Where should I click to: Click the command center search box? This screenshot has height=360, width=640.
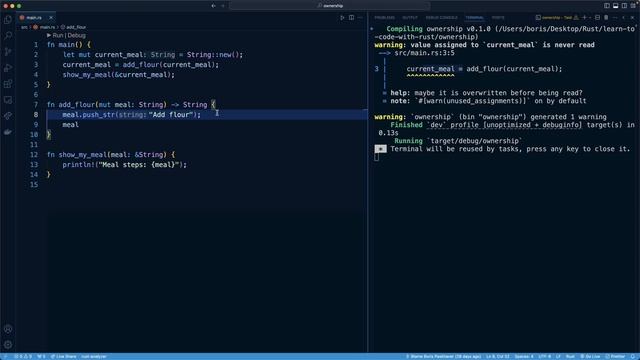coord(330,6)
